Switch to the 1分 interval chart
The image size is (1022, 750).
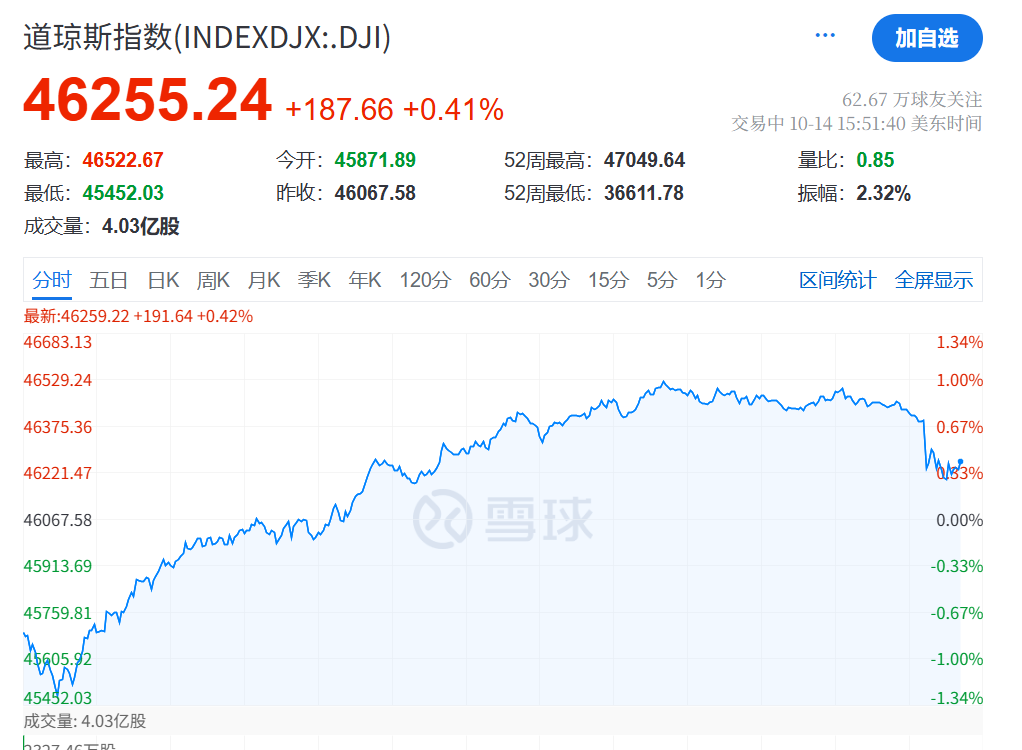coord(710,280)
